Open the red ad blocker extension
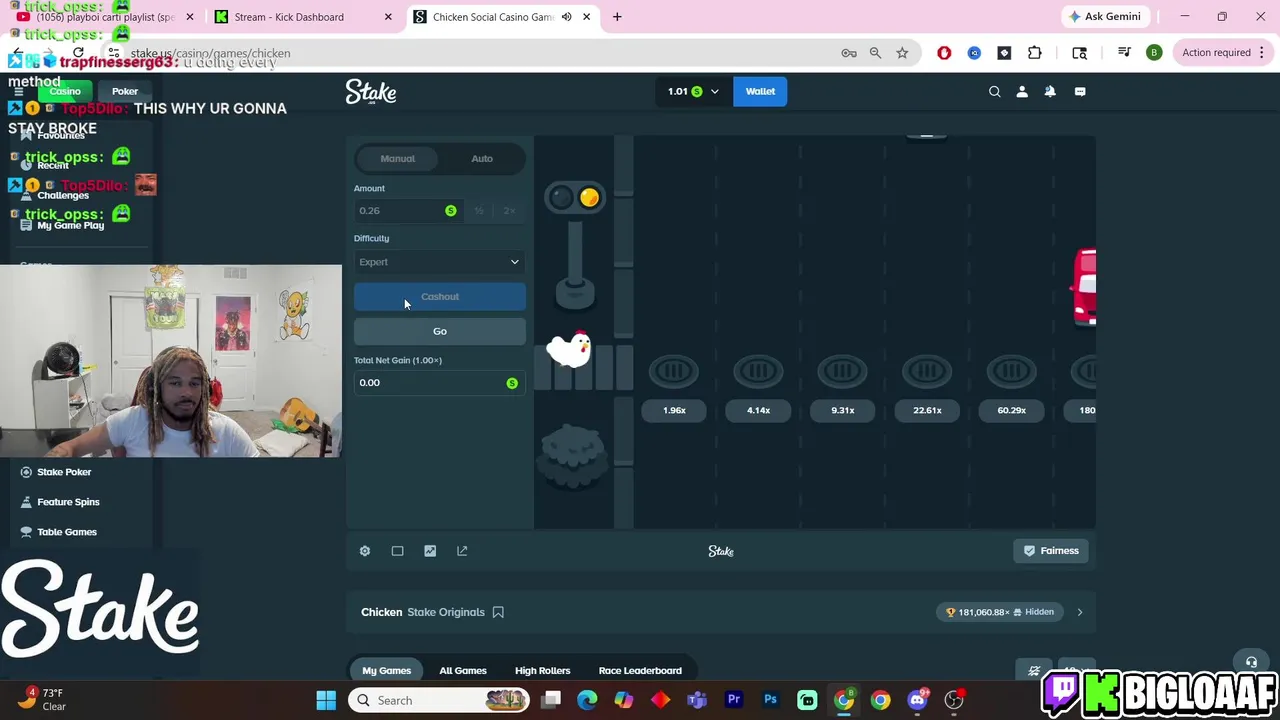1280x720 pixels. tap(944, 53)
